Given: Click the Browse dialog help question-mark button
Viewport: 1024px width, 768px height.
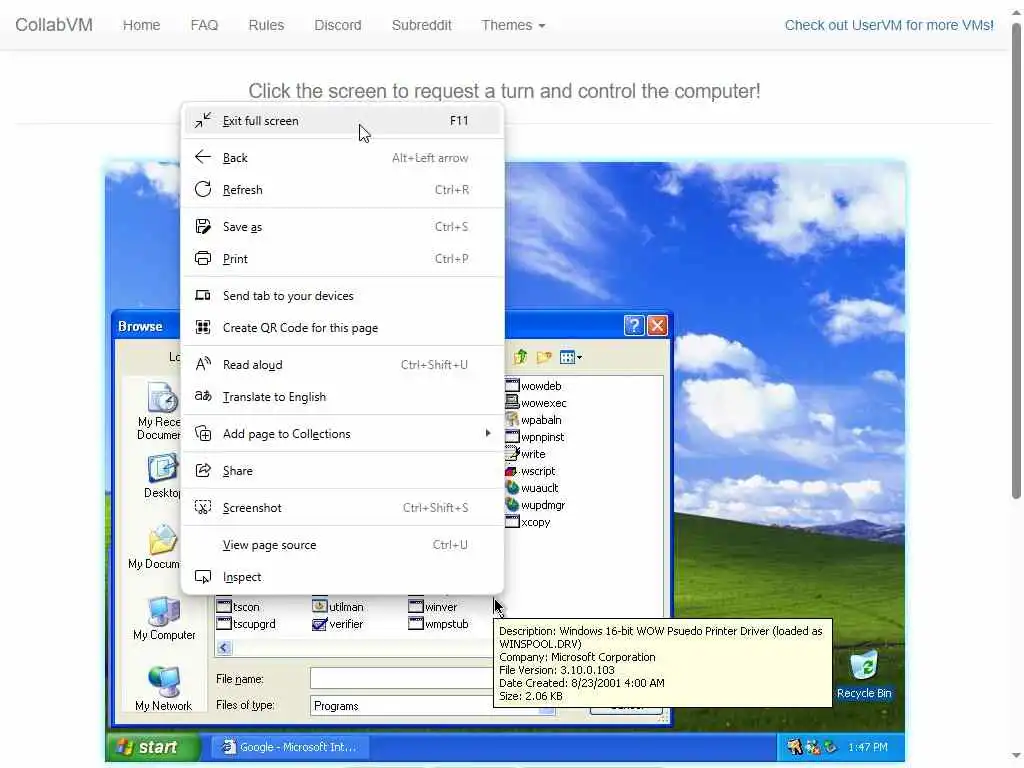Looking at the screenshot, I should coord(633,325).
